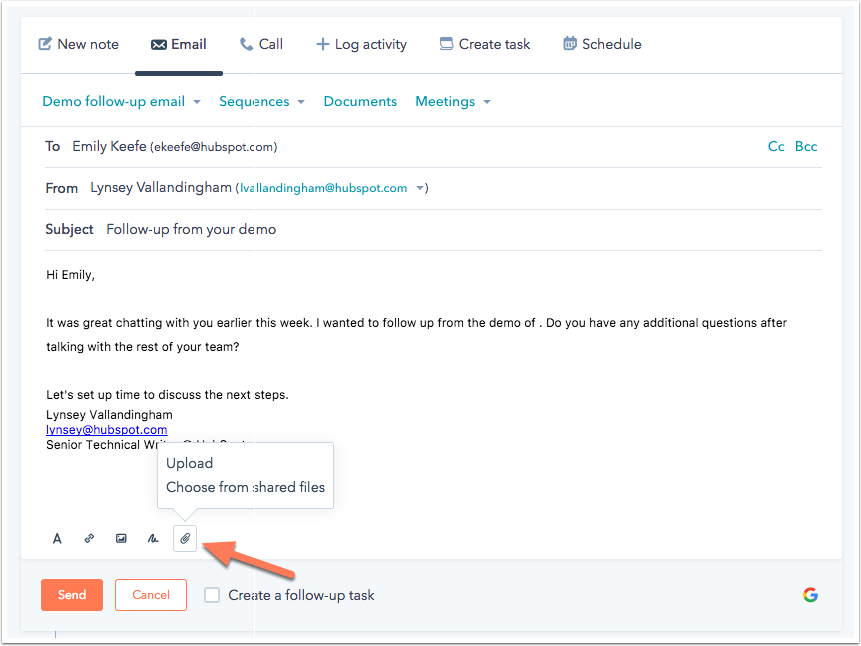Screen dimensions: 861x646
Task: Click the task icon beside Create task
Action: click(446, 44)
